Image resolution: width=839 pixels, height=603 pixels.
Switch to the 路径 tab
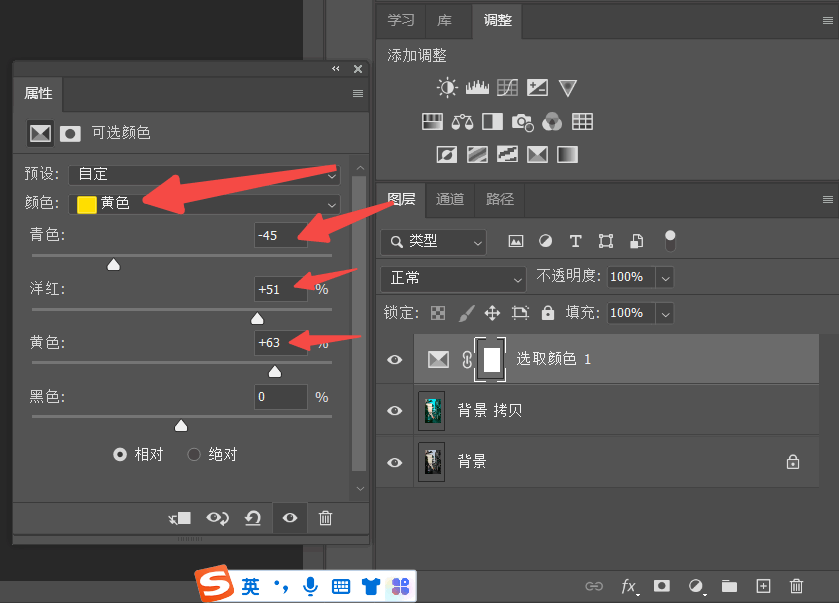(x=500, y=199)
